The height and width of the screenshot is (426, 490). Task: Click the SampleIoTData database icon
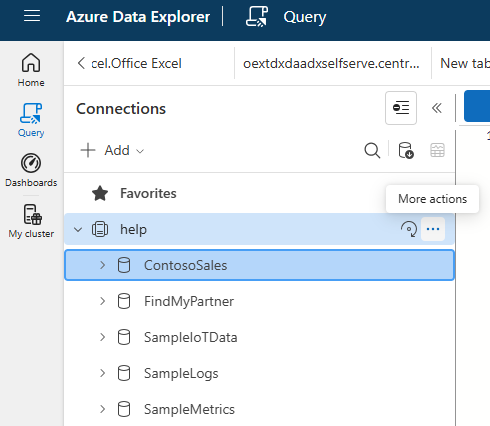(124, 337)
